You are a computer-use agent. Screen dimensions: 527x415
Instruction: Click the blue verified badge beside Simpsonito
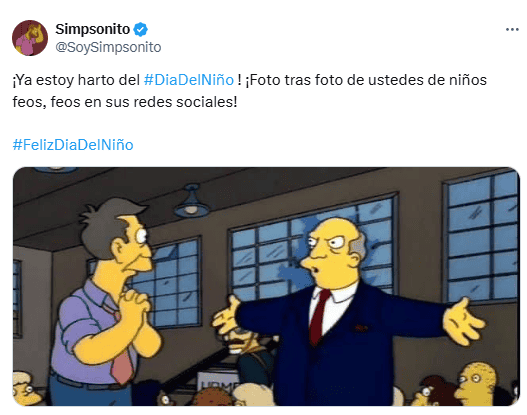pyautogui.click(x=140, y=29)
